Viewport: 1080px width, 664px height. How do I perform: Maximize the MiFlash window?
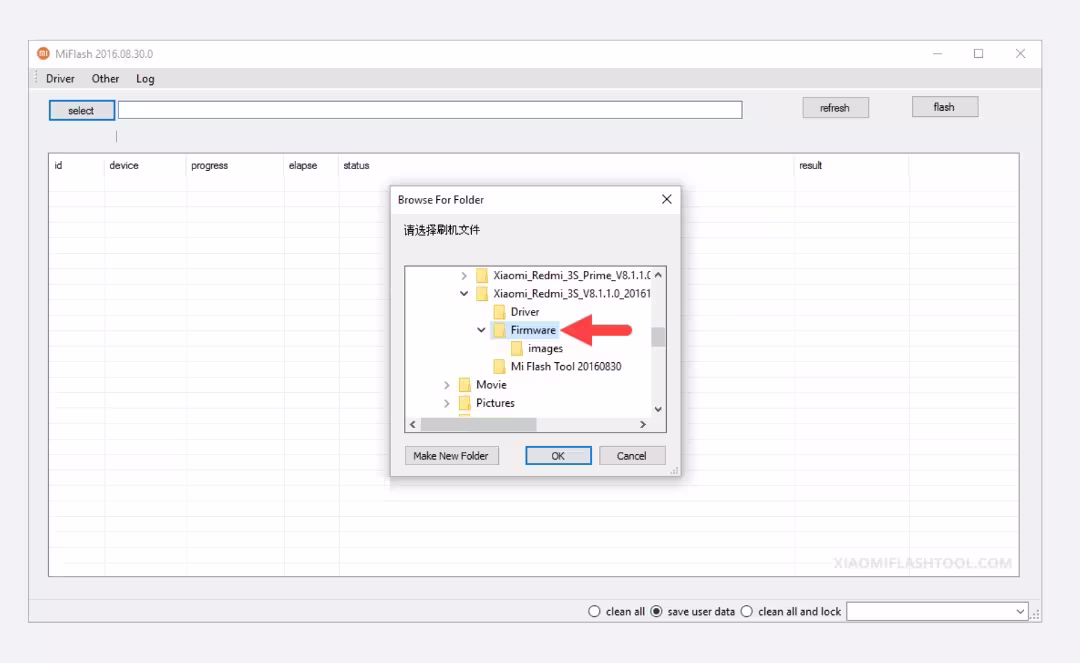tap(978, 54)
